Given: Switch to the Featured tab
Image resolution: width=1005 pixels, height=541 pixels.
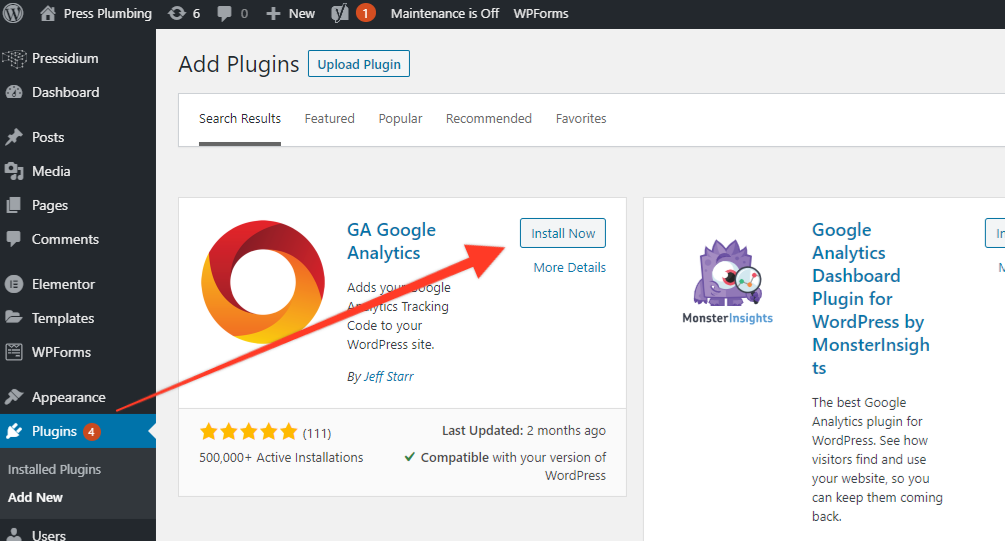Looking at the screenshot, I should (x=329, y=119).
